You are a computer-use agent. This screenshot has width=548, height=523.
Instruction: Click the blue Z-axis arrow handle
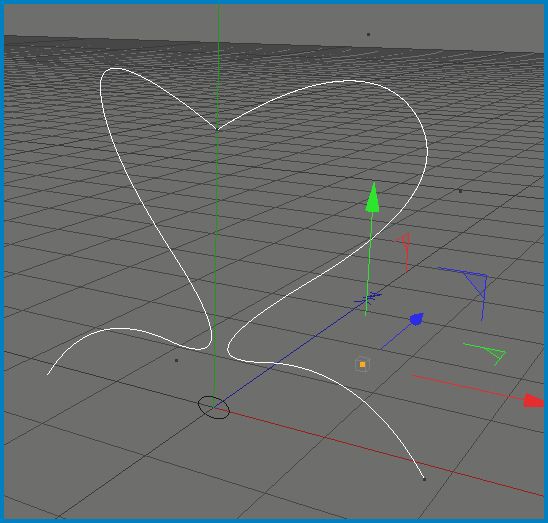coord(417,319)
